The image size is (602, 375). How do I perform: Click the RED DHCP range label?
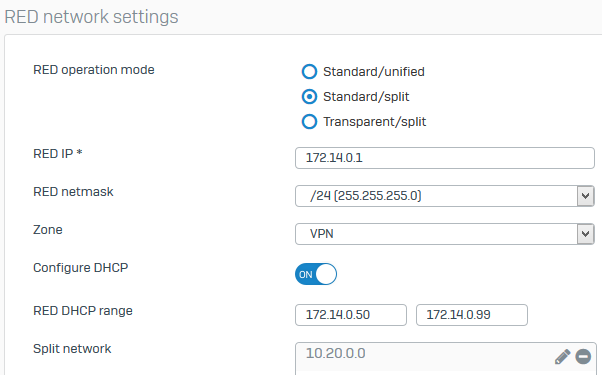click(83, 311)
